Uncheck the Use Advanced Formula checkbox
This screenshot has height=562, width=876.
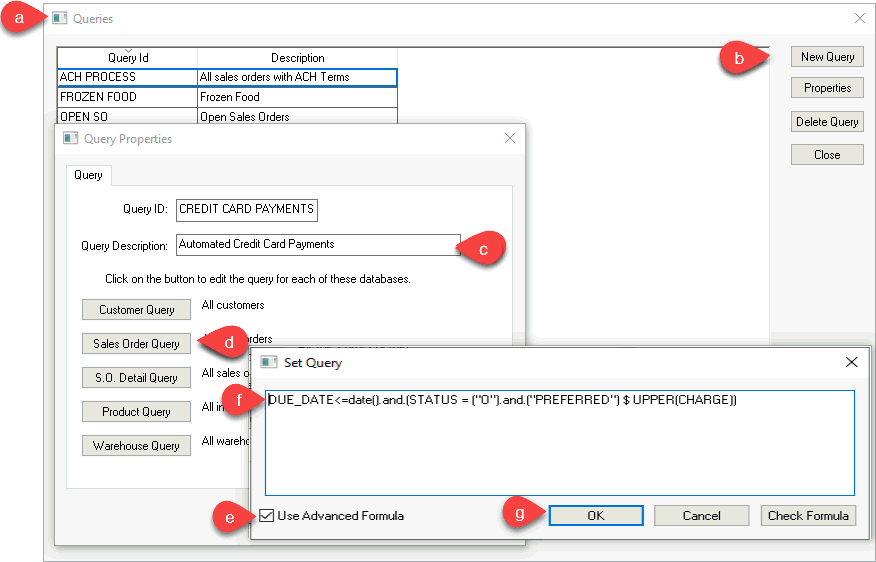266,516
